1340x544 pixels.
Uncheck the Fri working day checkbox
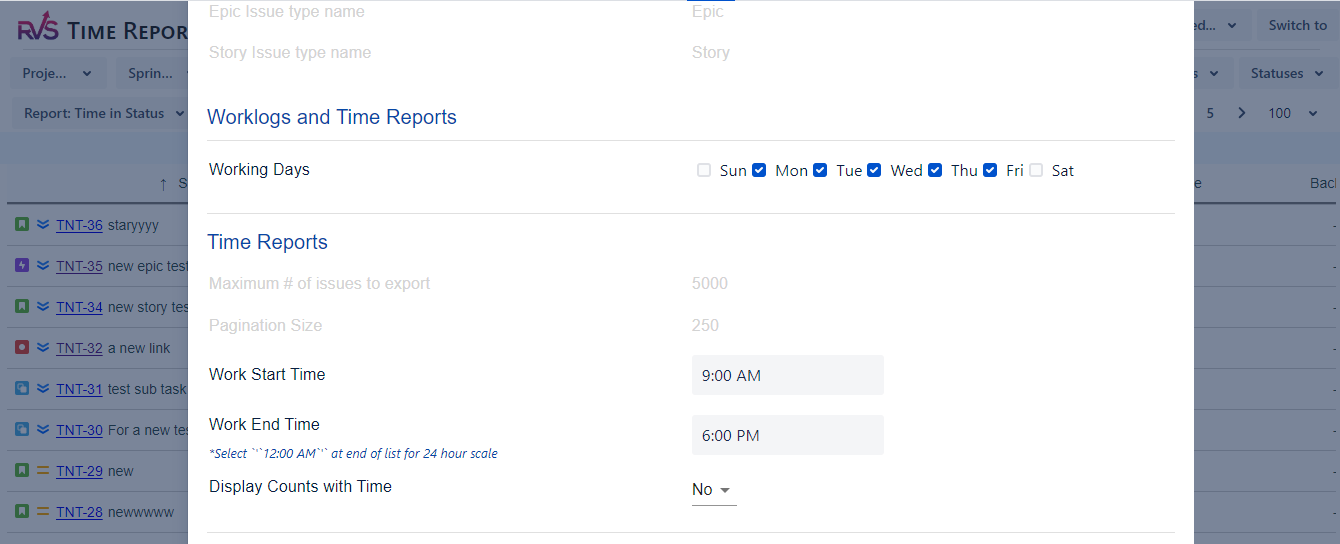990,170
